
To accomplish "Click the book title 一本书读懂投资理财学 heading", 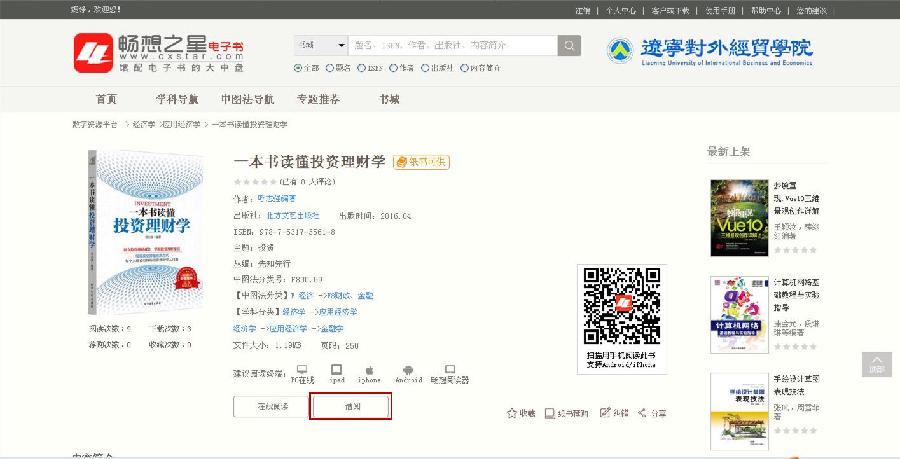I will point(309,162).
